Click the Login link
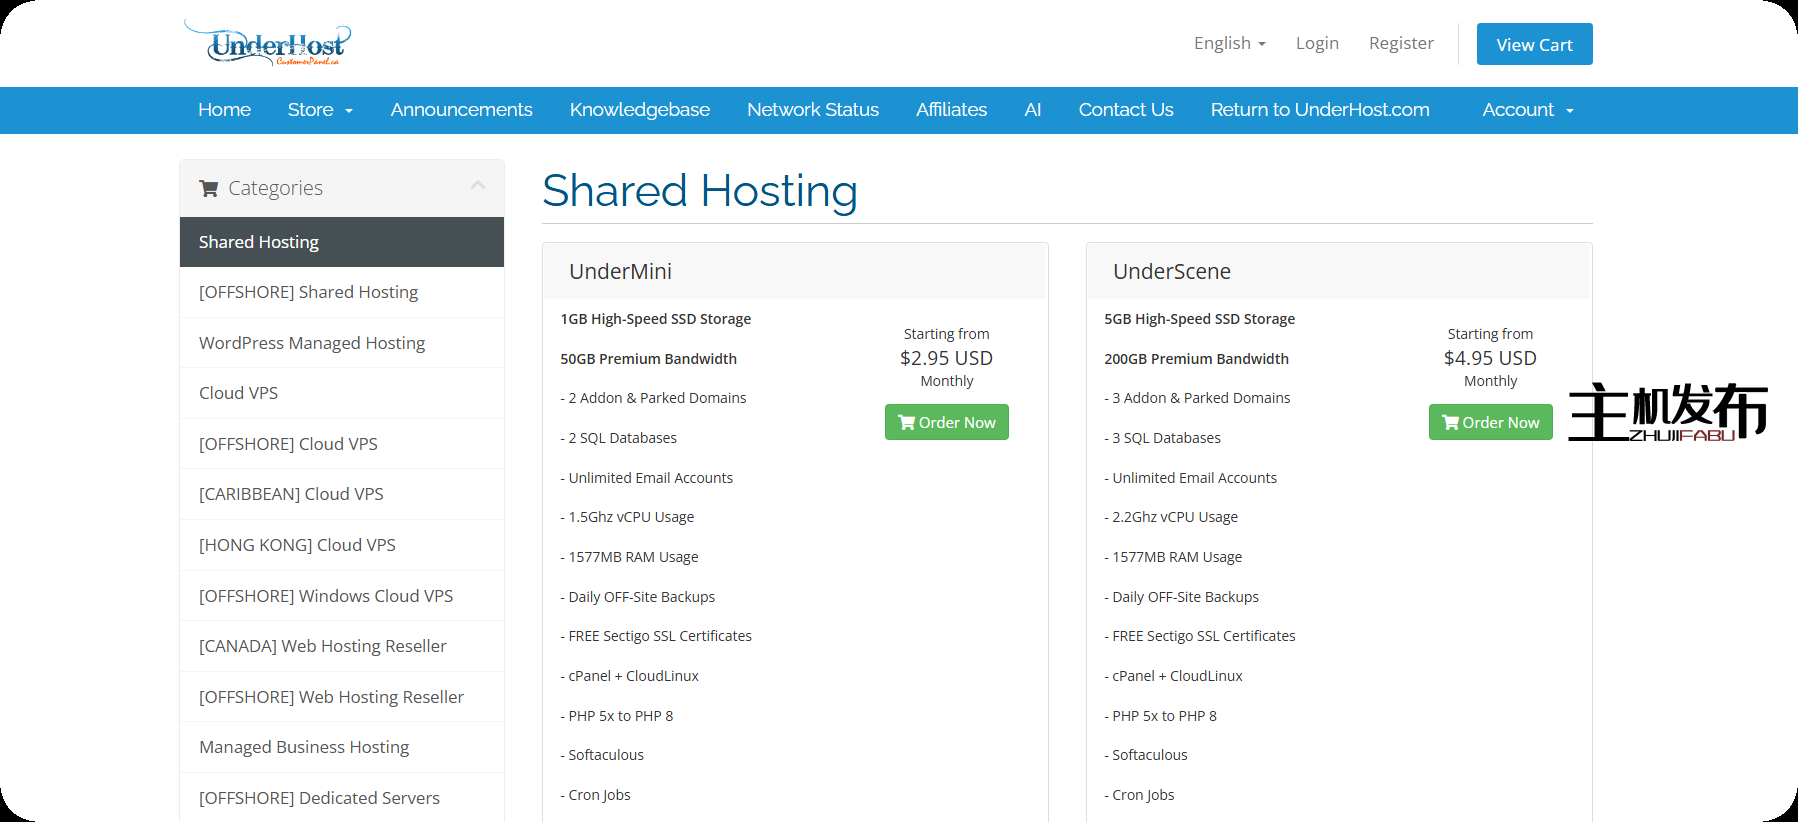The width and height of the screenshot is (1798, 822). pos(1317,43)
